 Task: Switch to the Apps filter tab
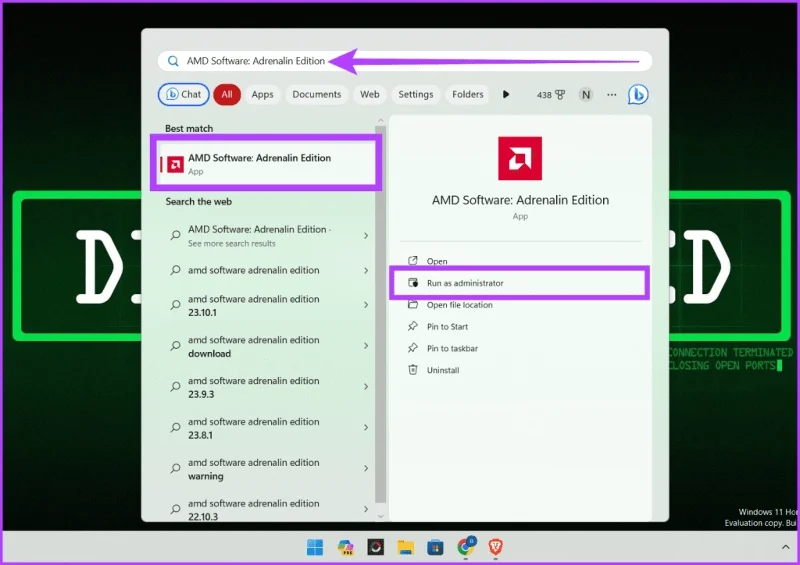pyautogui.click(x=262, y=94)
